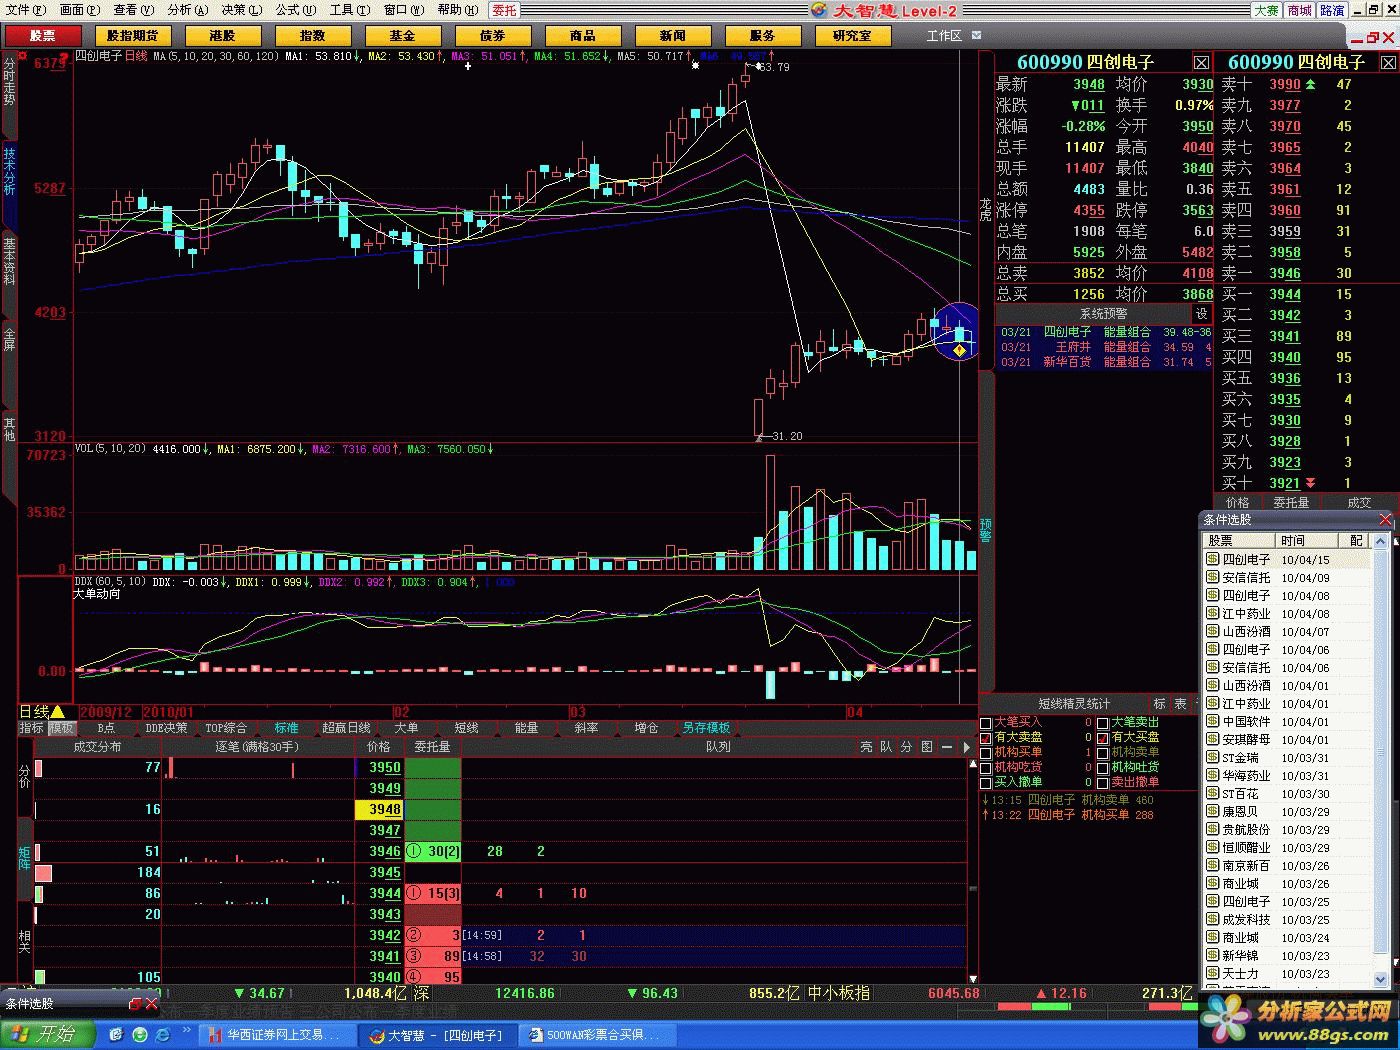Viewport: 1400px width, 1050px height.
Task: Select the 大单 indicator tab
Action: (x=406, y=728)
